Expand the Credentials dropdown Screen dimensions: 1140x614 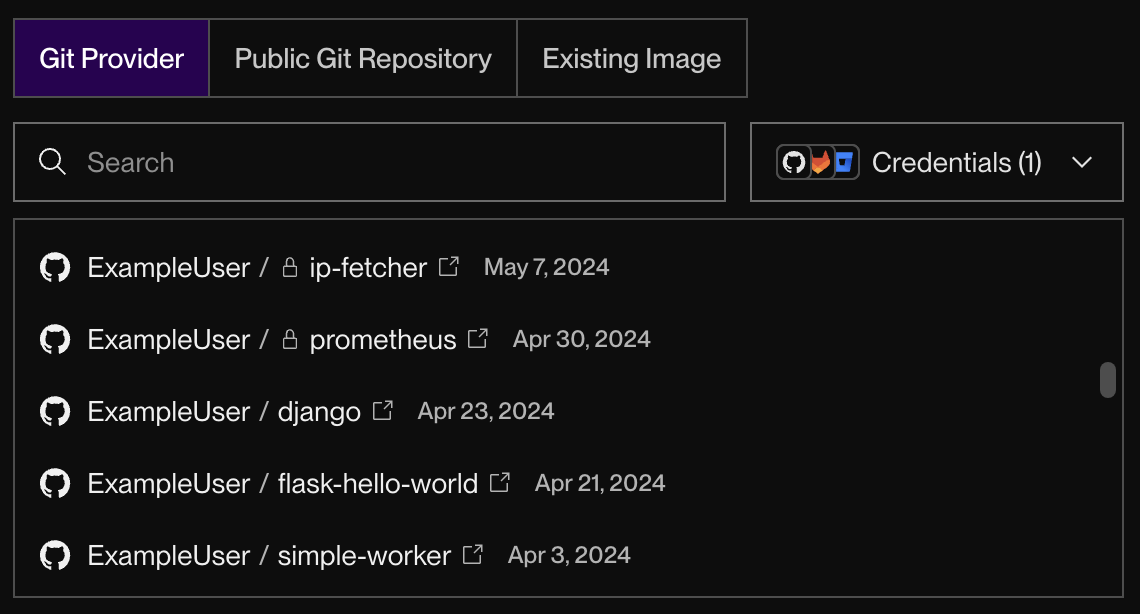pos(1082,162)
